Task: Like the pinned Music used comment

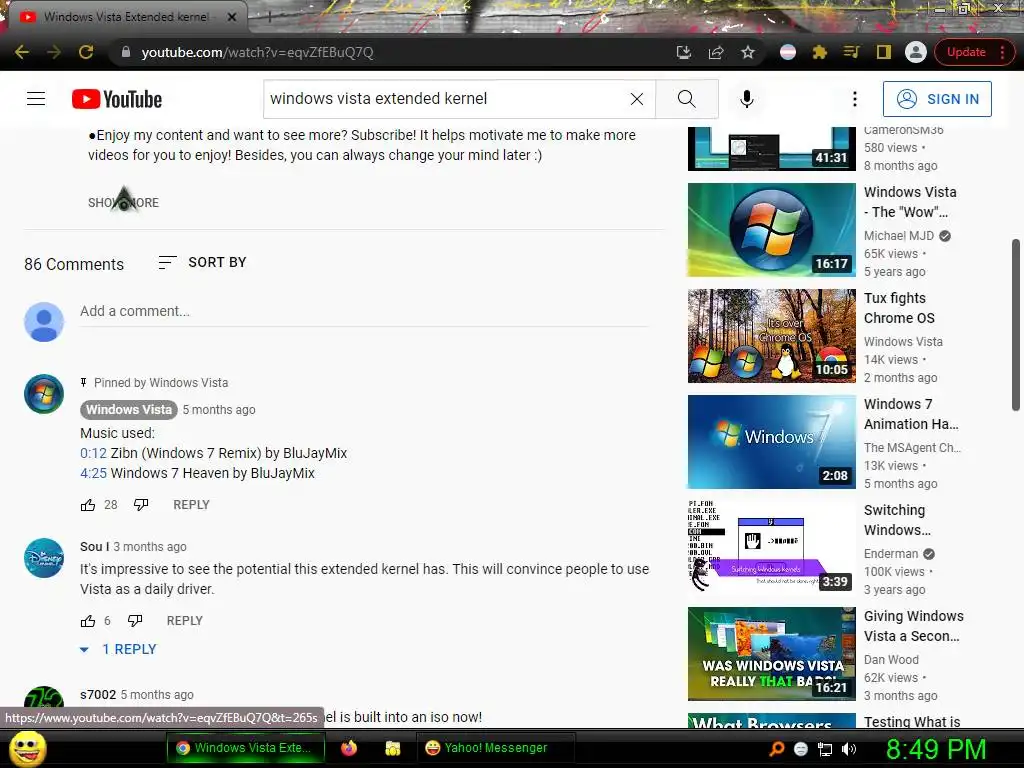Action: coord(88,505)
